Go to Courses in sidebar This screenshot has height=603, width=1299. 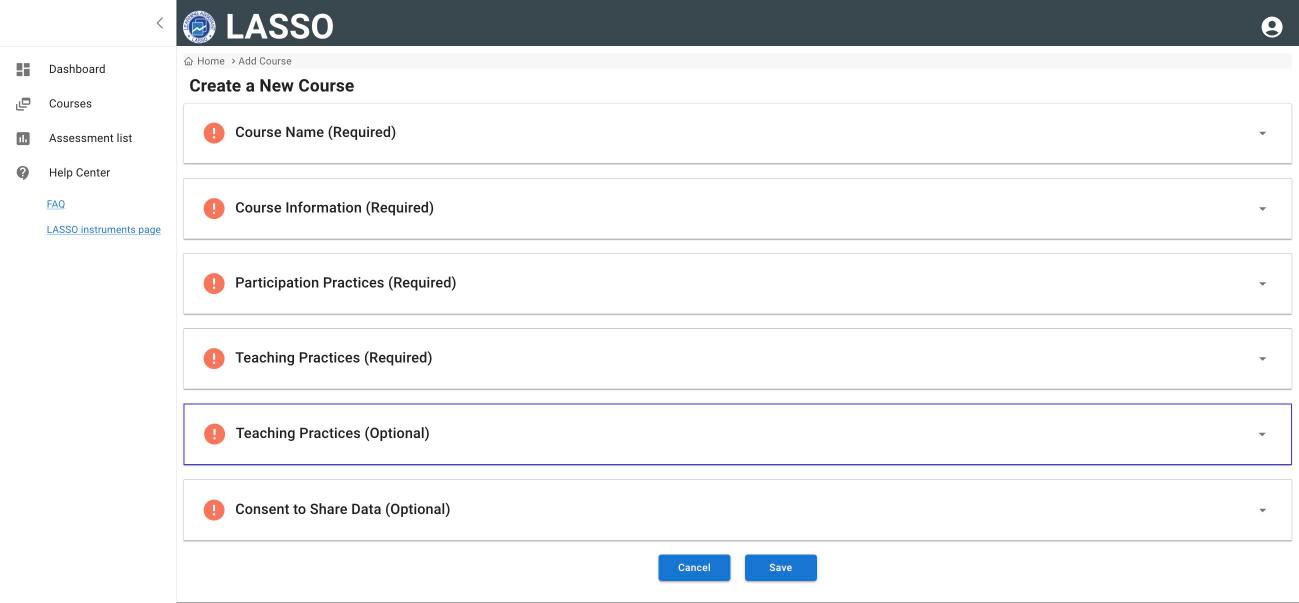(x=70, y=104)
